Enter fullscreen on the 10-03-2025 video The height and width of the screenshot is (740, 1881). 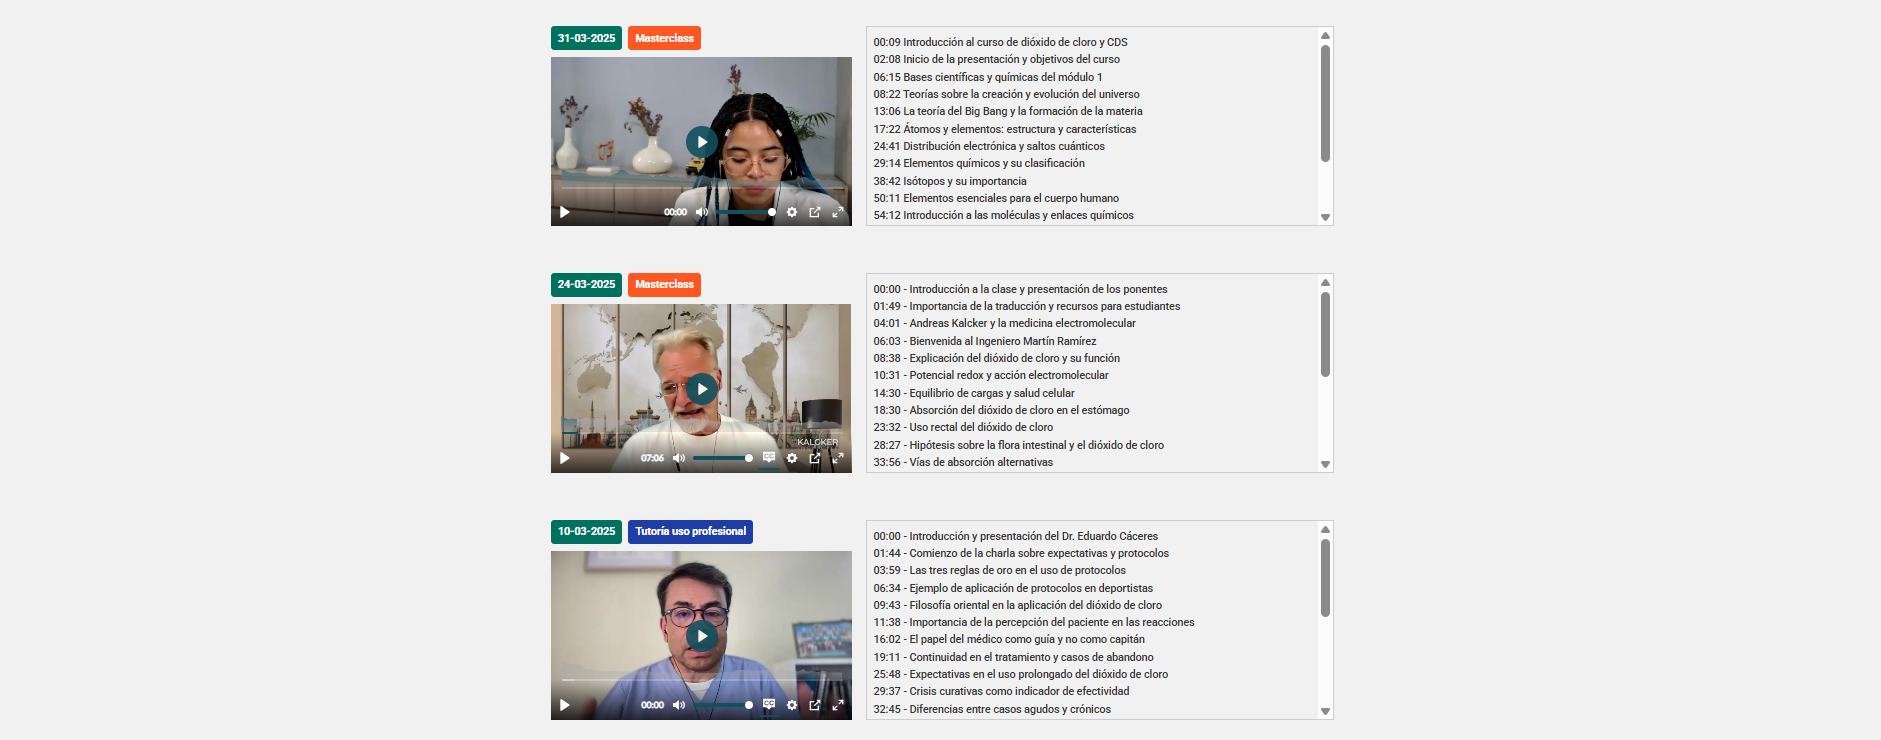838,705
